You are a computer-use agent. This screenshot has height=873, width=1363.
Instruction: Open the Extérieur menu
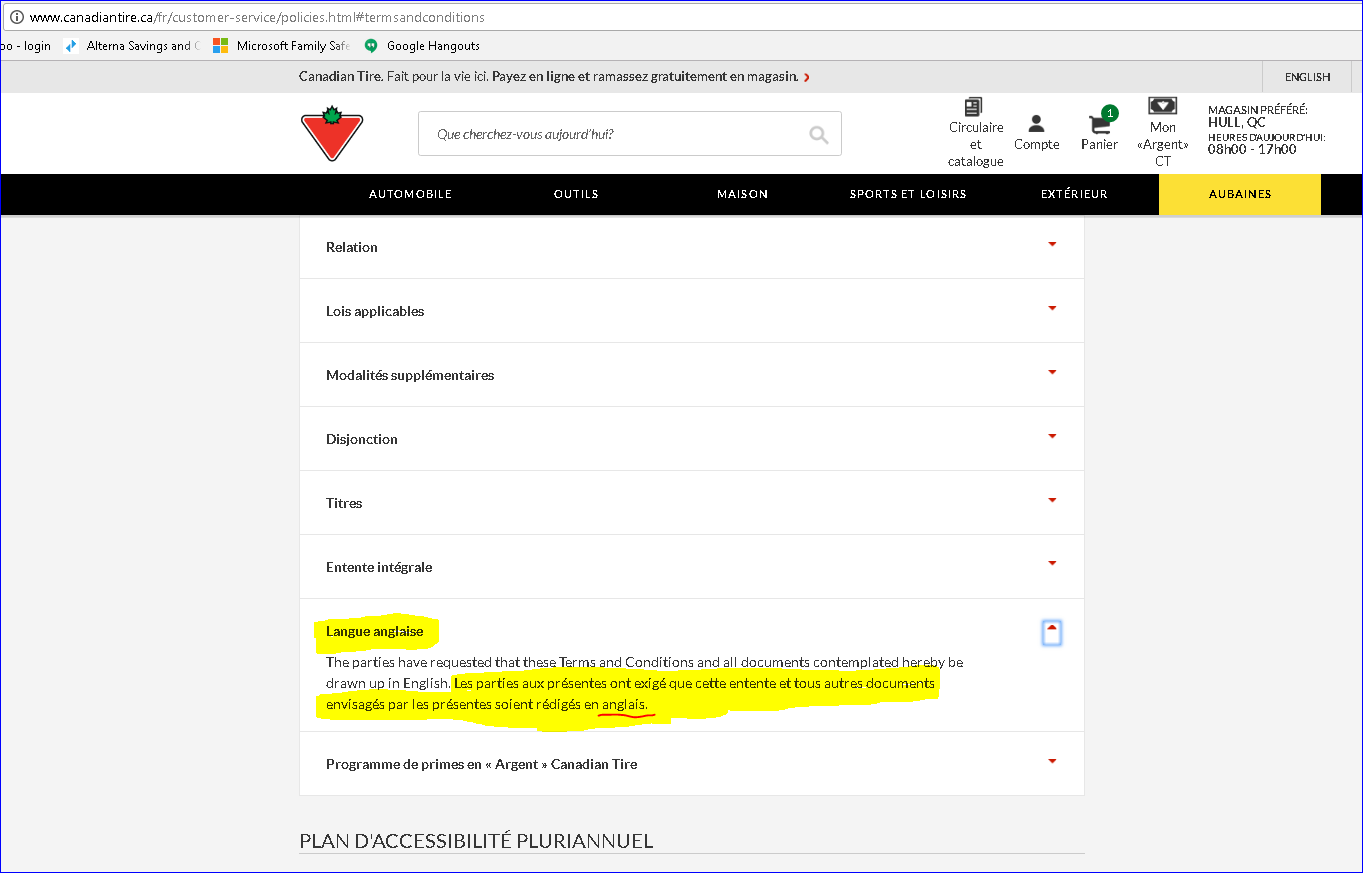point(1074,194)
